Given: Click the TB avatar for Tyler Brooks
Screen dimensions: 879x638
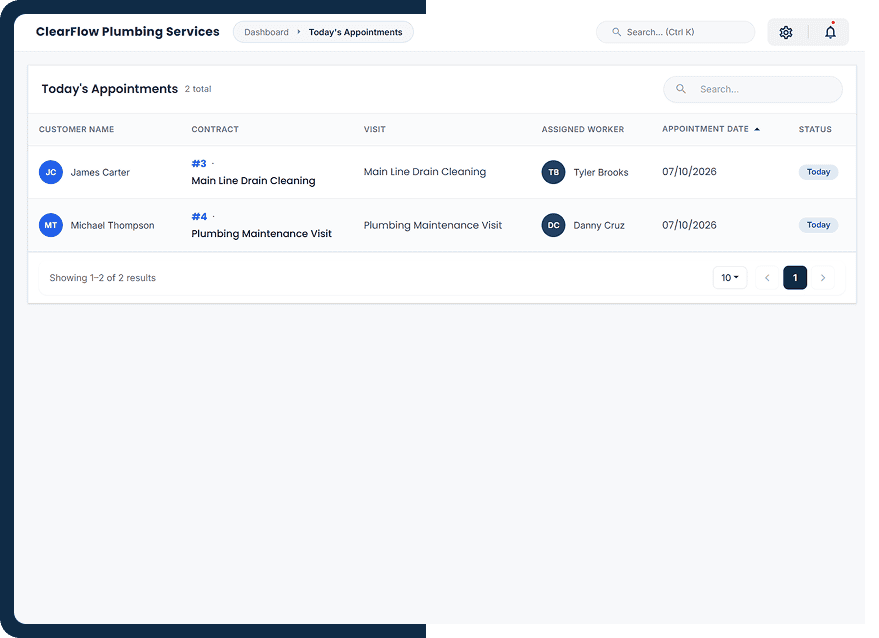Looking at the screenshot, I should (x=553, y=172).
